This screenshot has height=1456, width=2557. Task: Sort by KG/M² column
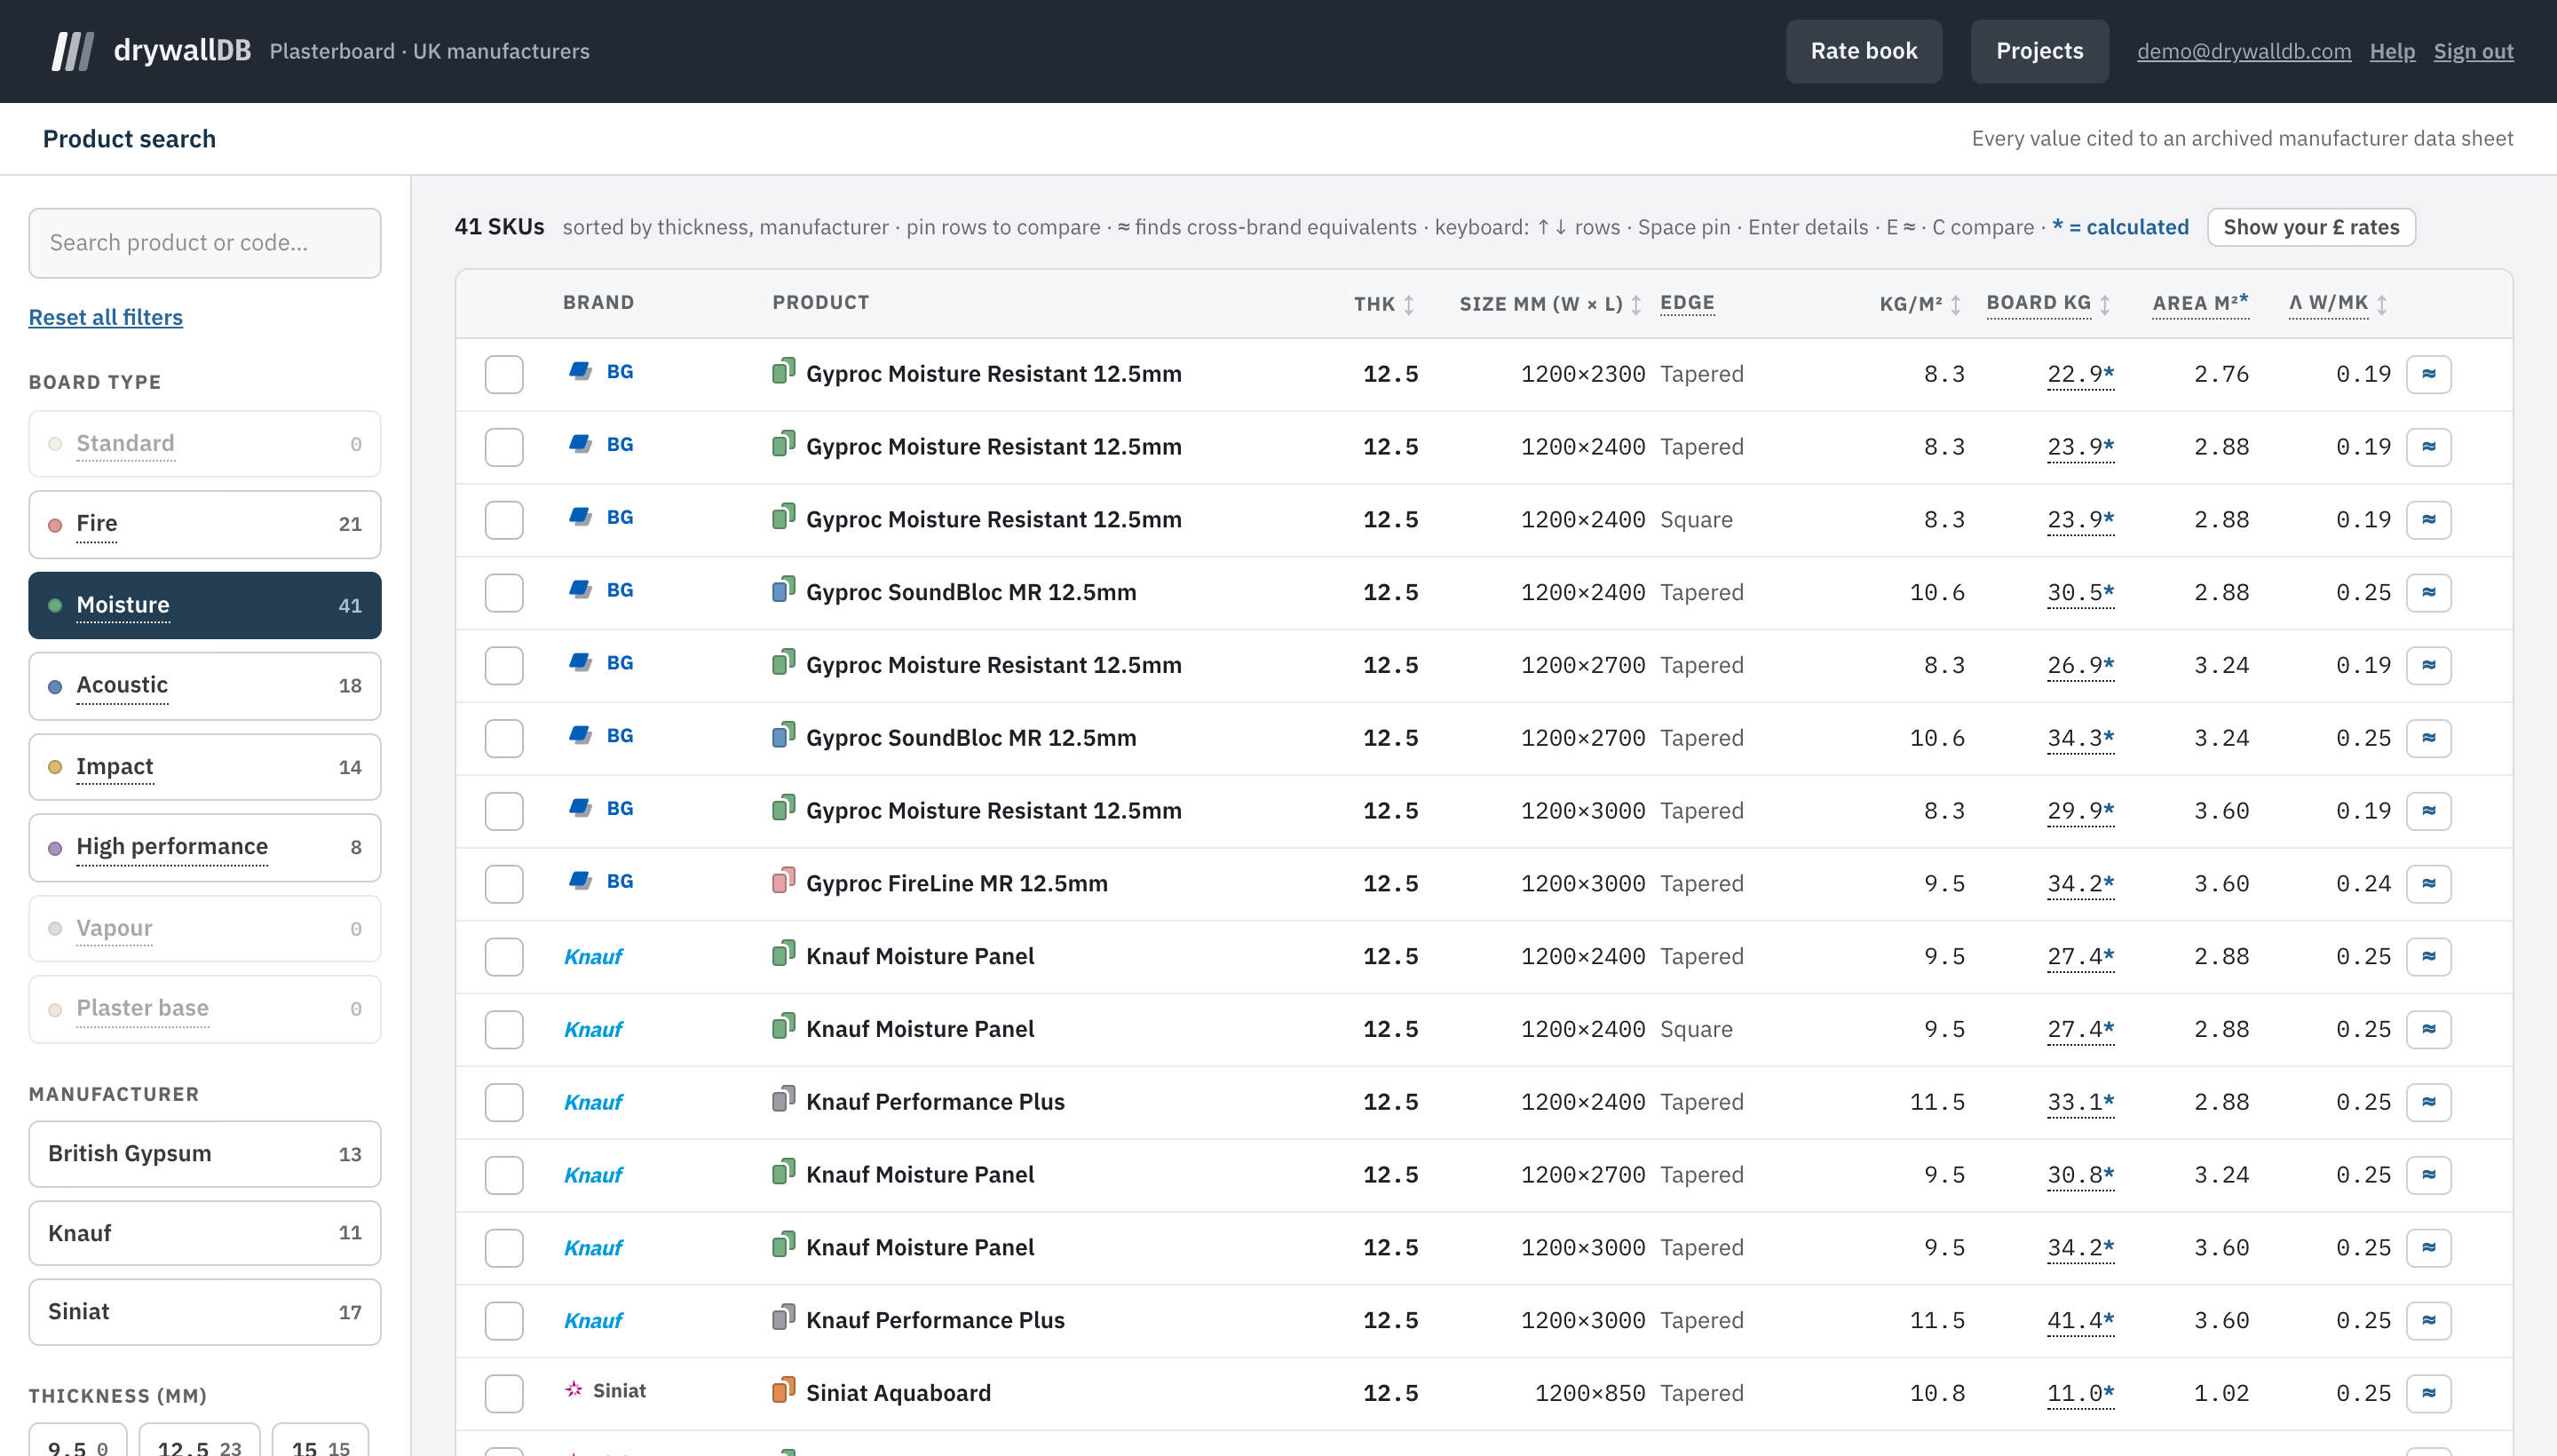click(1955, 304)
